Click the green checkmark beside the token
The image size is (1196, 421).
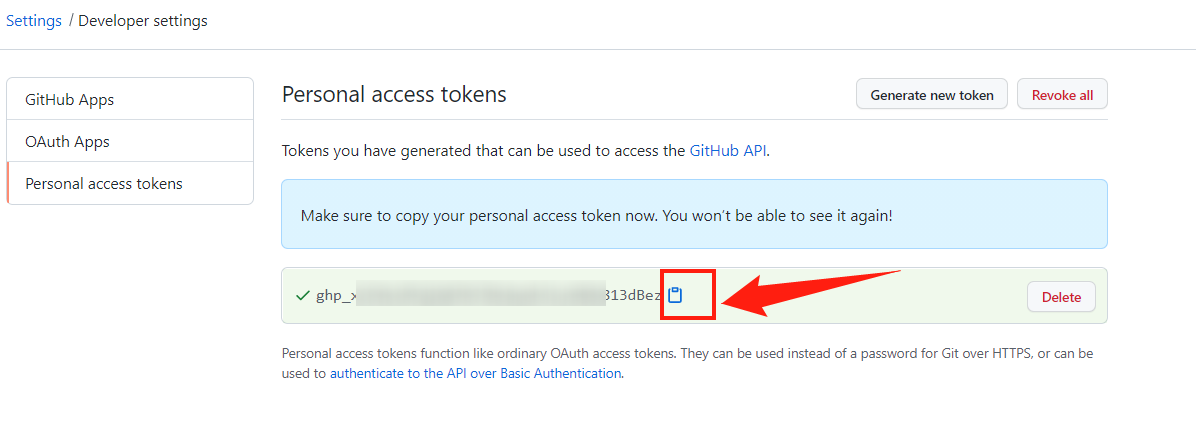coord(302,296)
